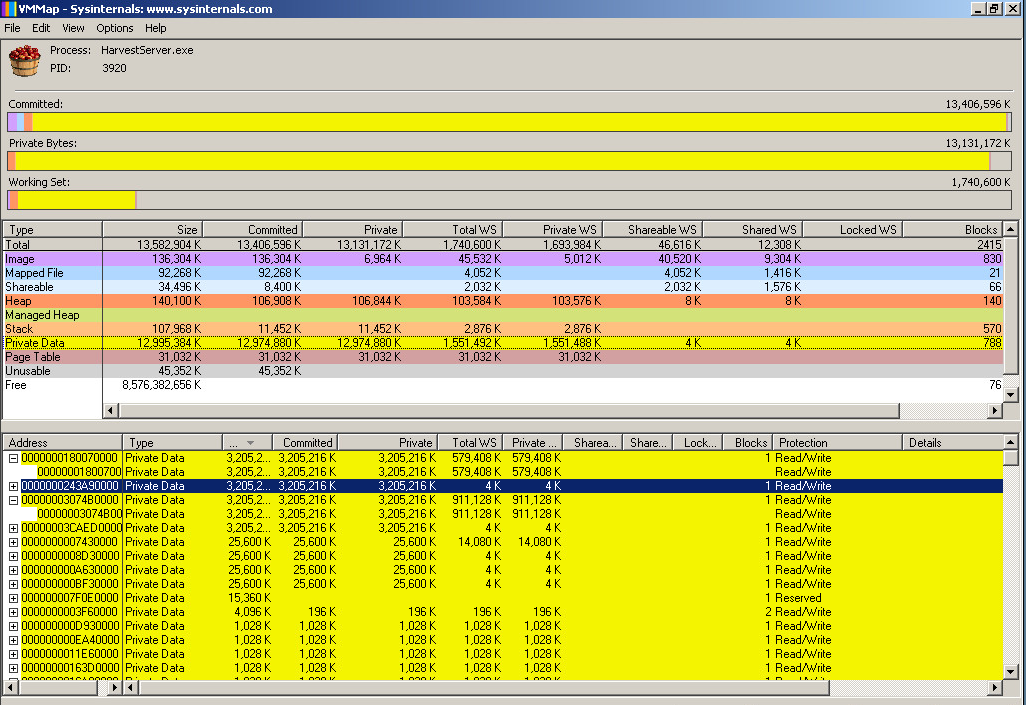Click the VMMap title bar application icon
1026x705 pixels.
[9, 9]
